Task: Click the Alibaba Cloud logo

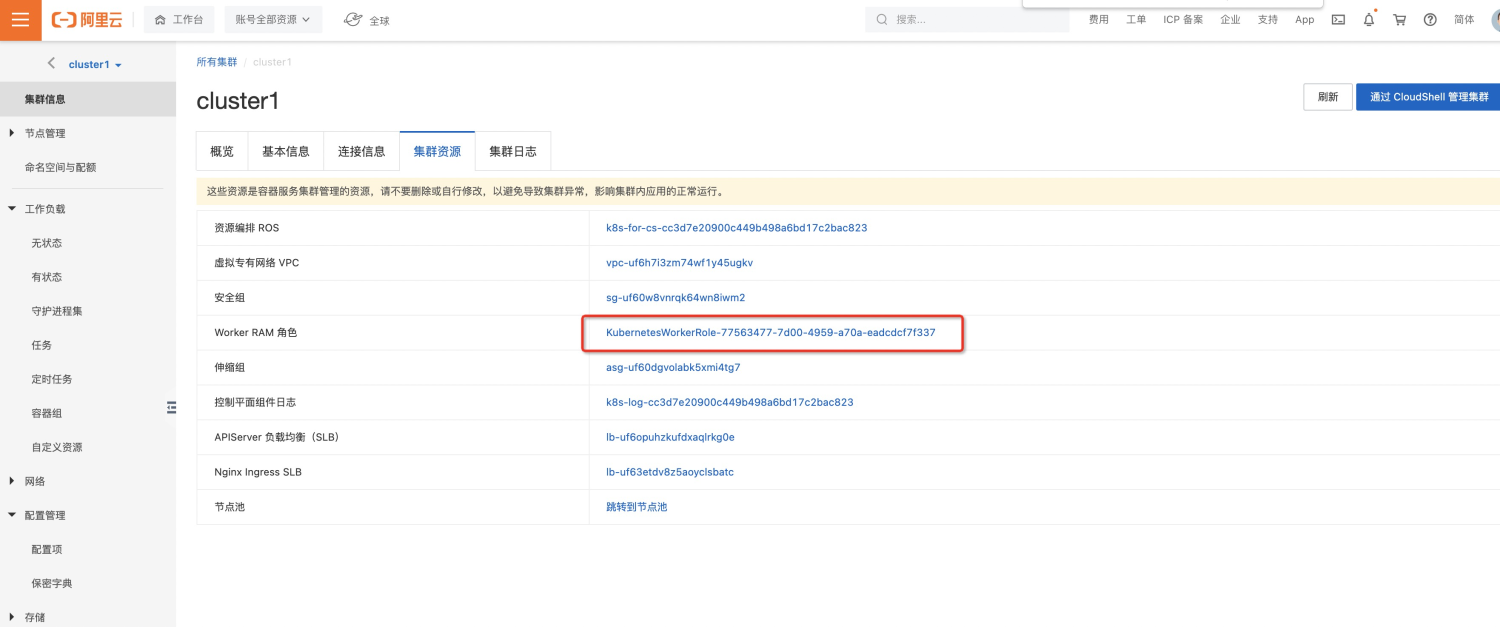Action: point(86,20)
